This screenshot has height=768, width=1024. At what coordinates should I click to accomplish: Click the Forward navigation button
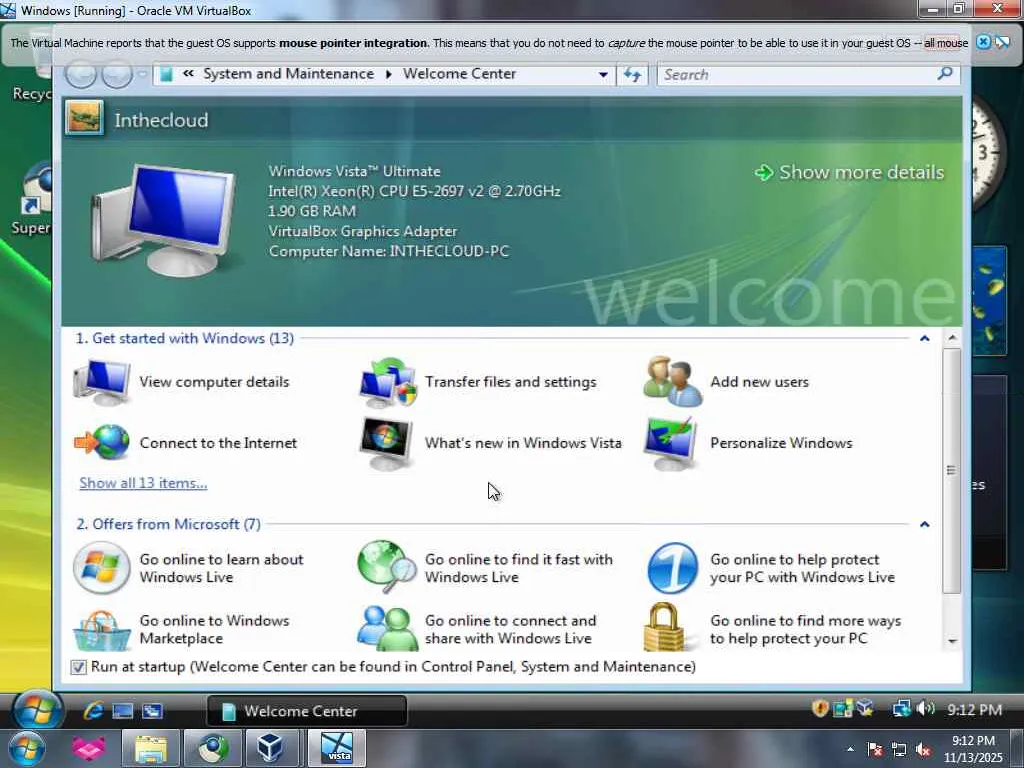[118, 74]
